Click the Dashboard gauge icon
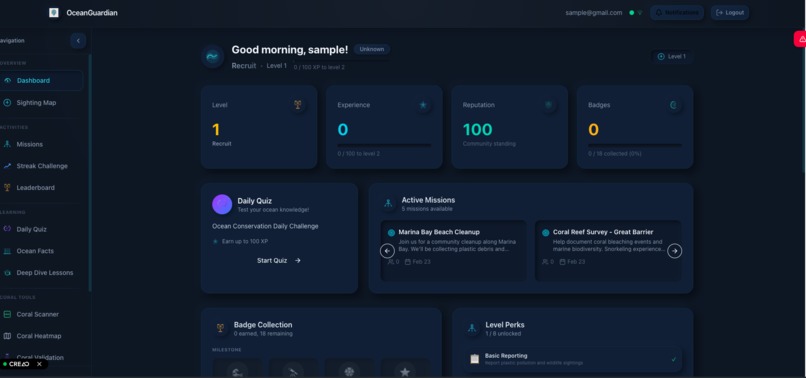 click(7, 81)
